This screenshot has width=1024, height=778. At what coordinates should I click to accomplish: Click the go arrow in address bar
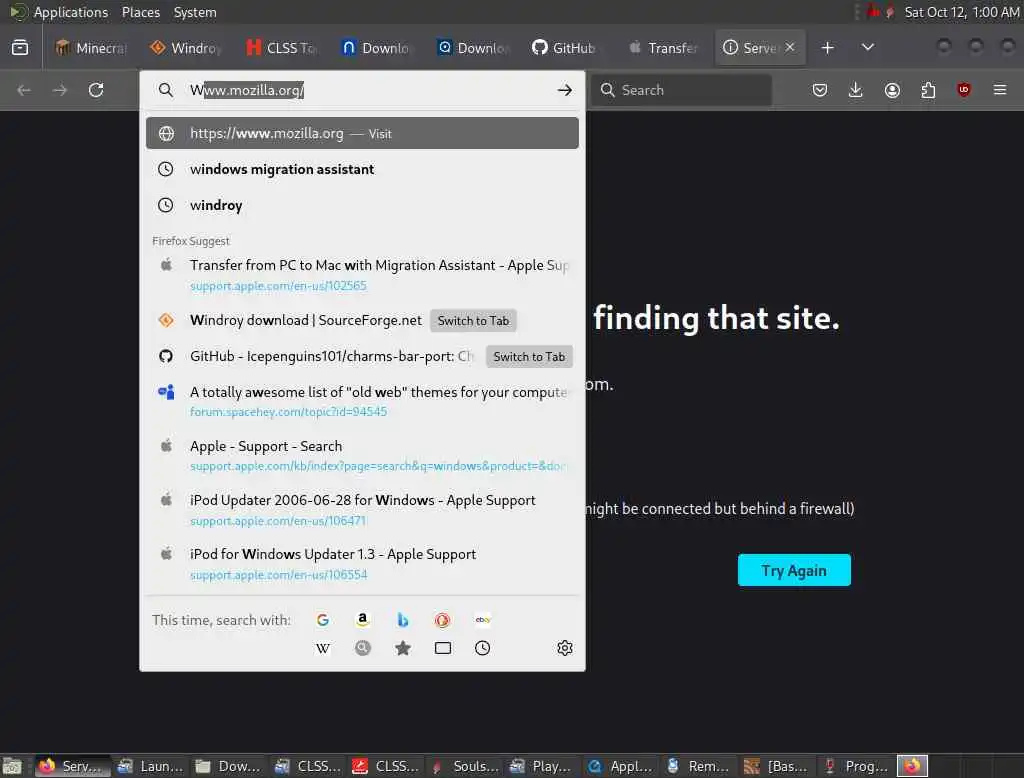click(x=565, y=90)
